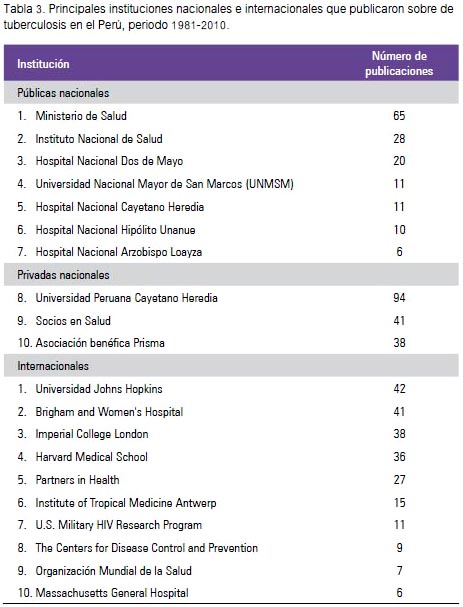Click Instituto Nacional de Salud entry
463x607 pixels.
pos(99,139)
